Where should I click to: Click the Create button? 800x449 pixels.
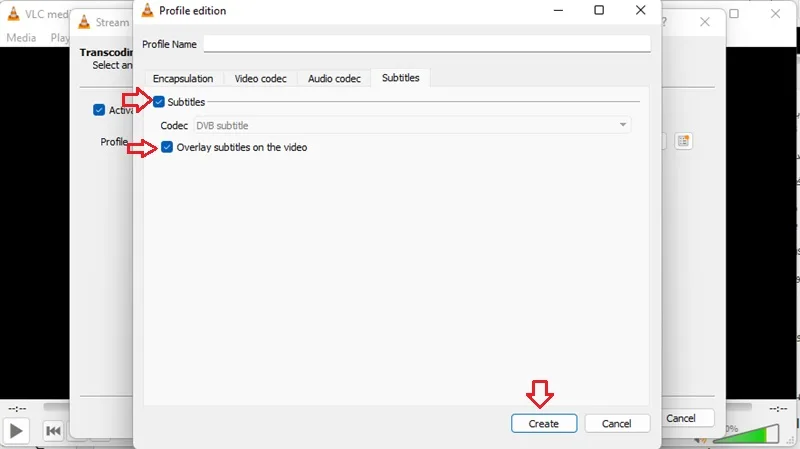pyautogui.click(x=544, y=423)
